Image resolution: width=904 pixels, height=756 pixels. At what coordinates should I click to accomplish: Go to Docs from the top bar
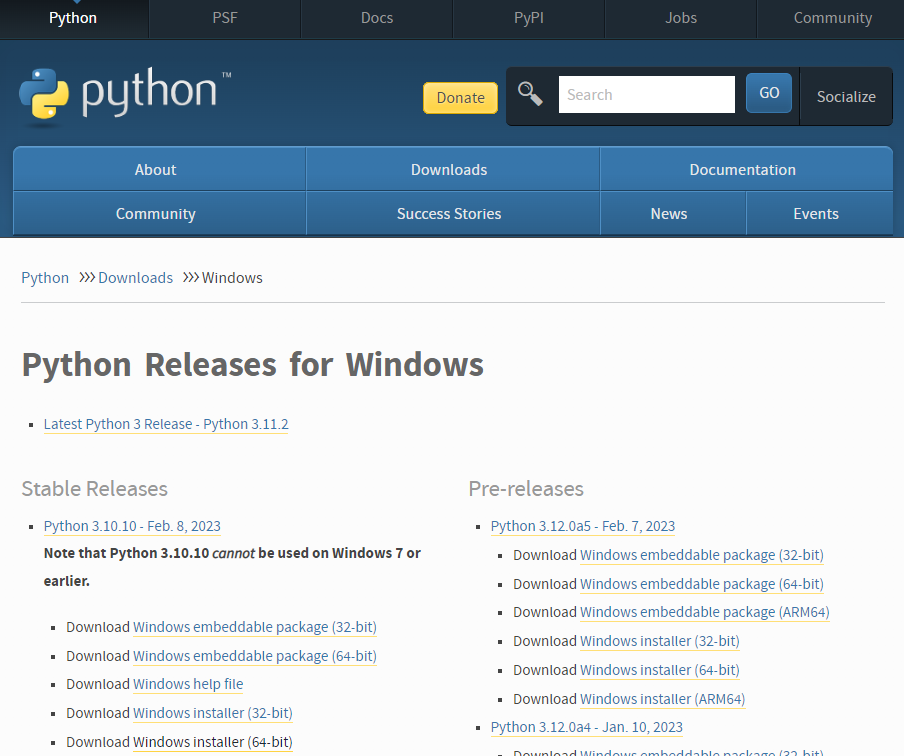(376, 17)
